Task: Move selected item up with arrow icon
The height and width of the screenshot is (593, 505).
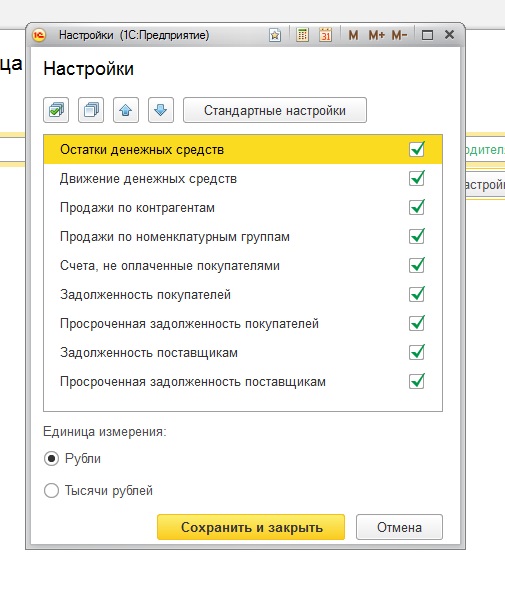Action: pos(126,110)
